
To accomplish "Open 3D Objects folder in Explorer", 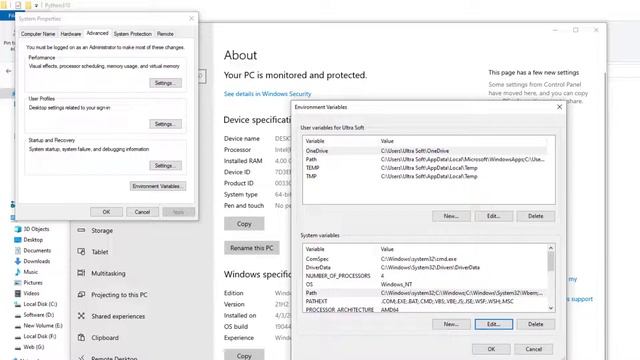I will 36,229.
